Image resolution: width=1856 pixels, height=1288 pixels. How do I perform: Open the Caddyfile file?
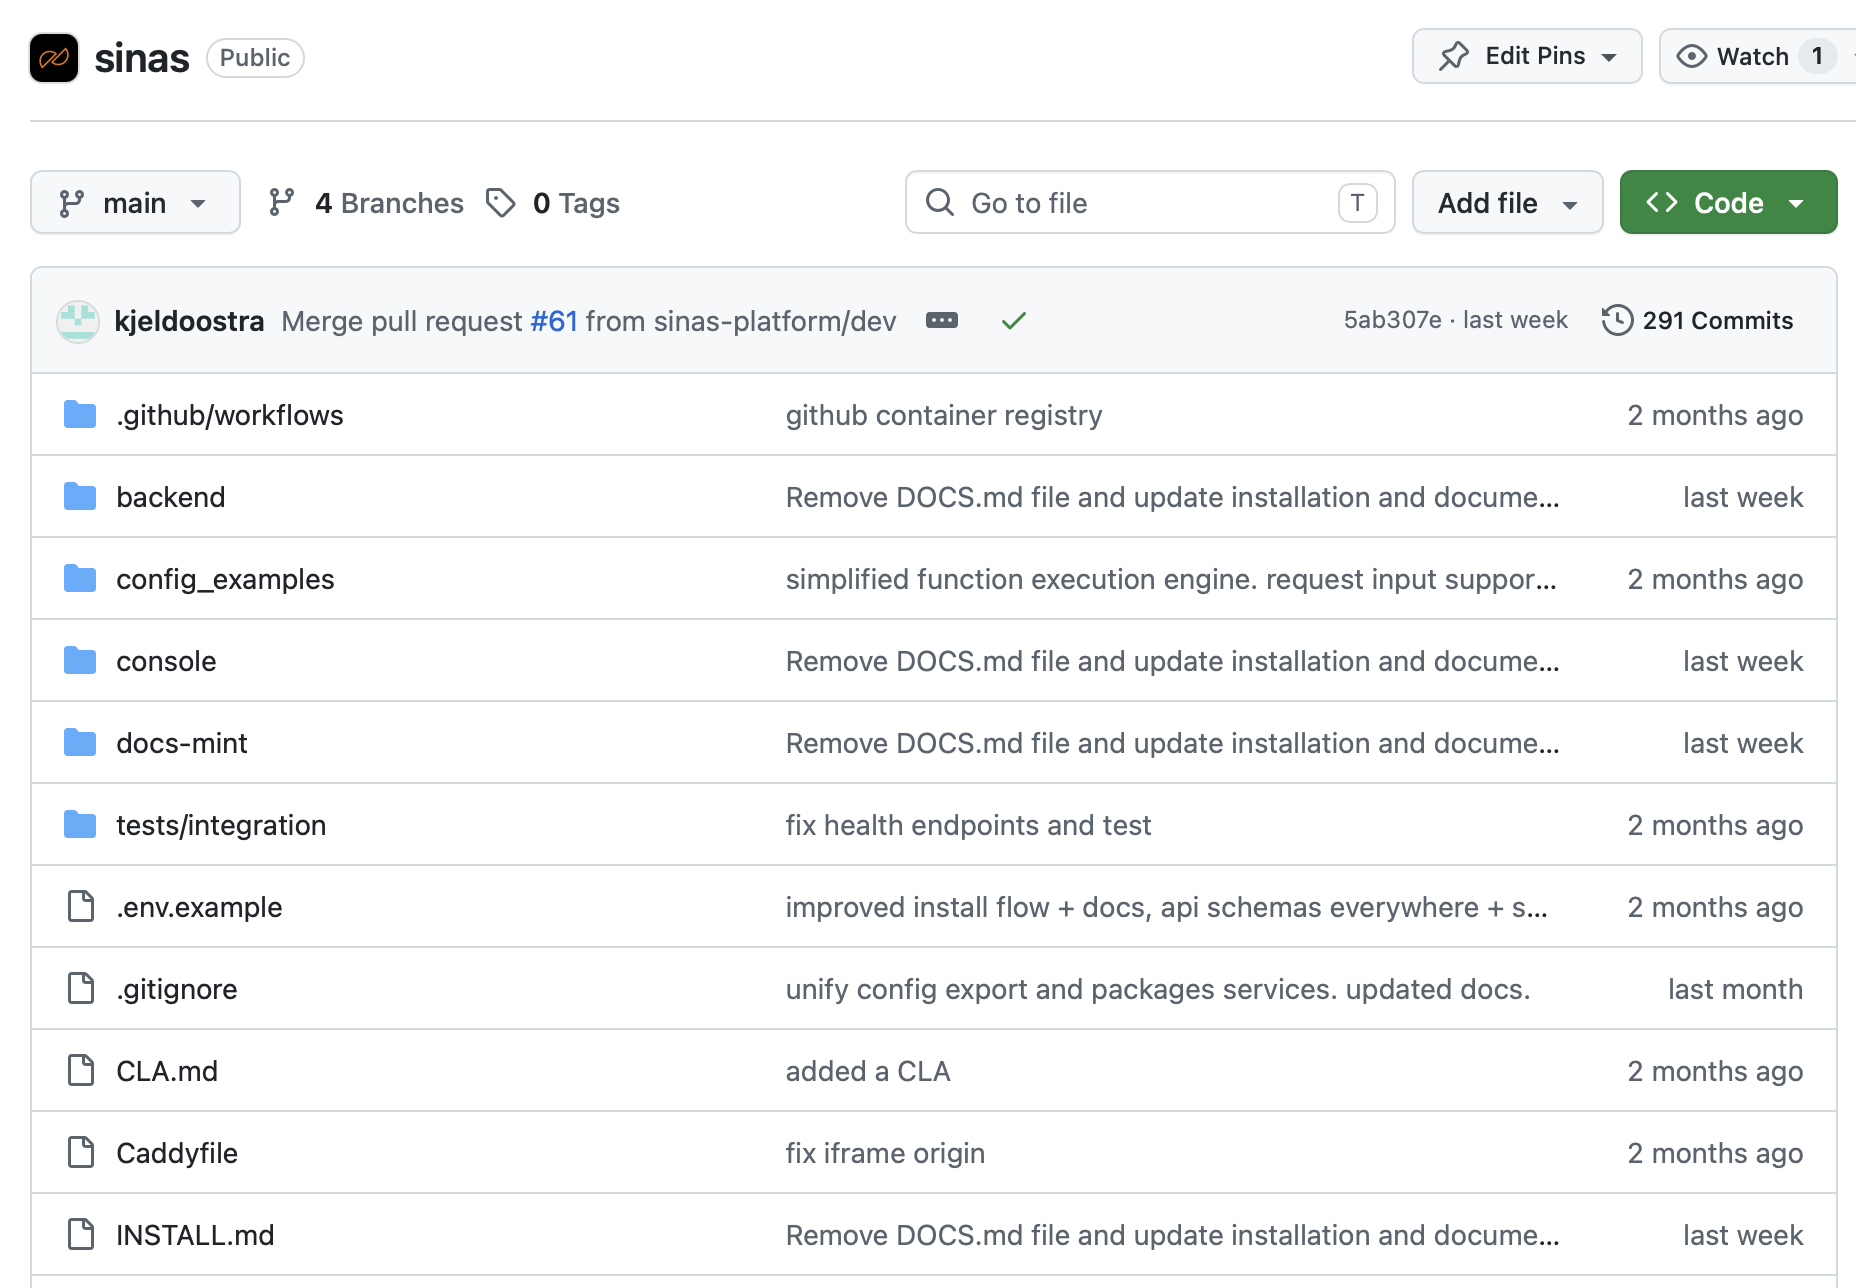[x=177, y=1153]
